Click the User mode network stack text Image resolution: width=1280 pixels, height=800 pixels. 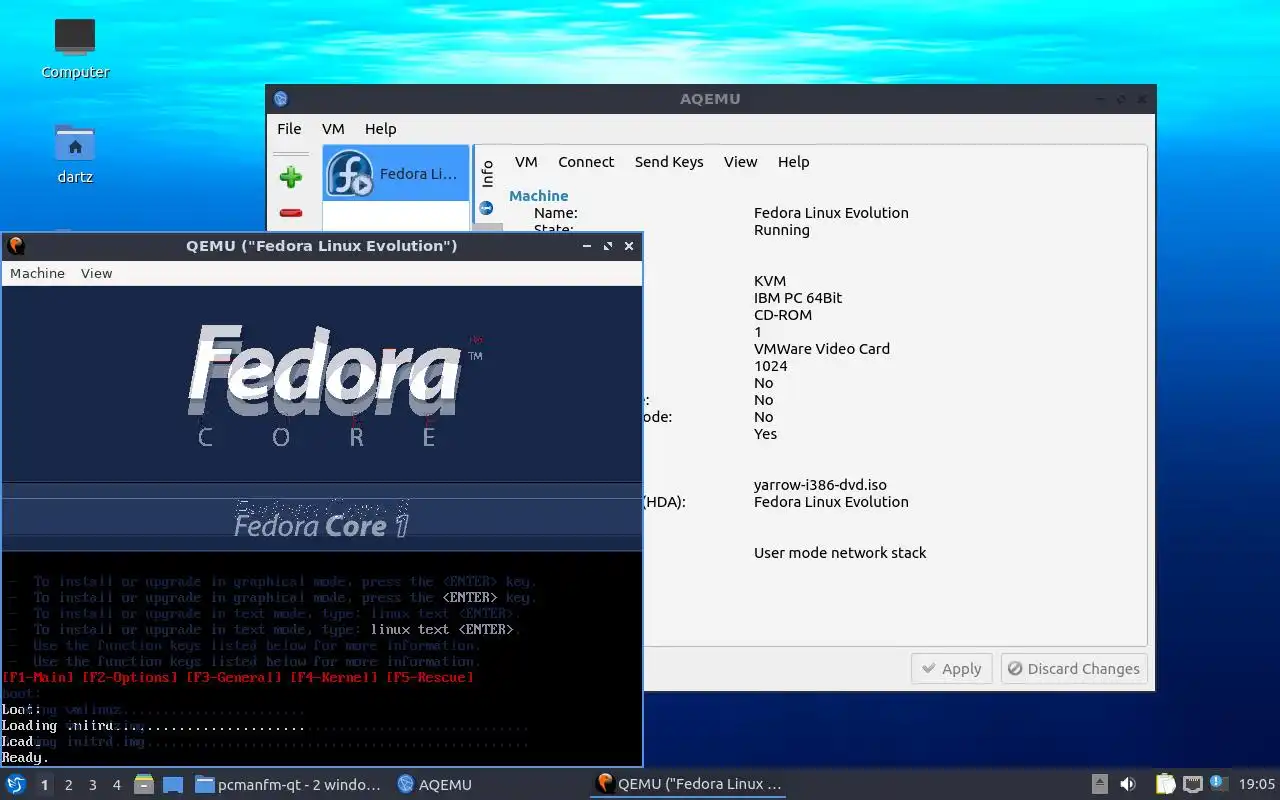[840, 553]
